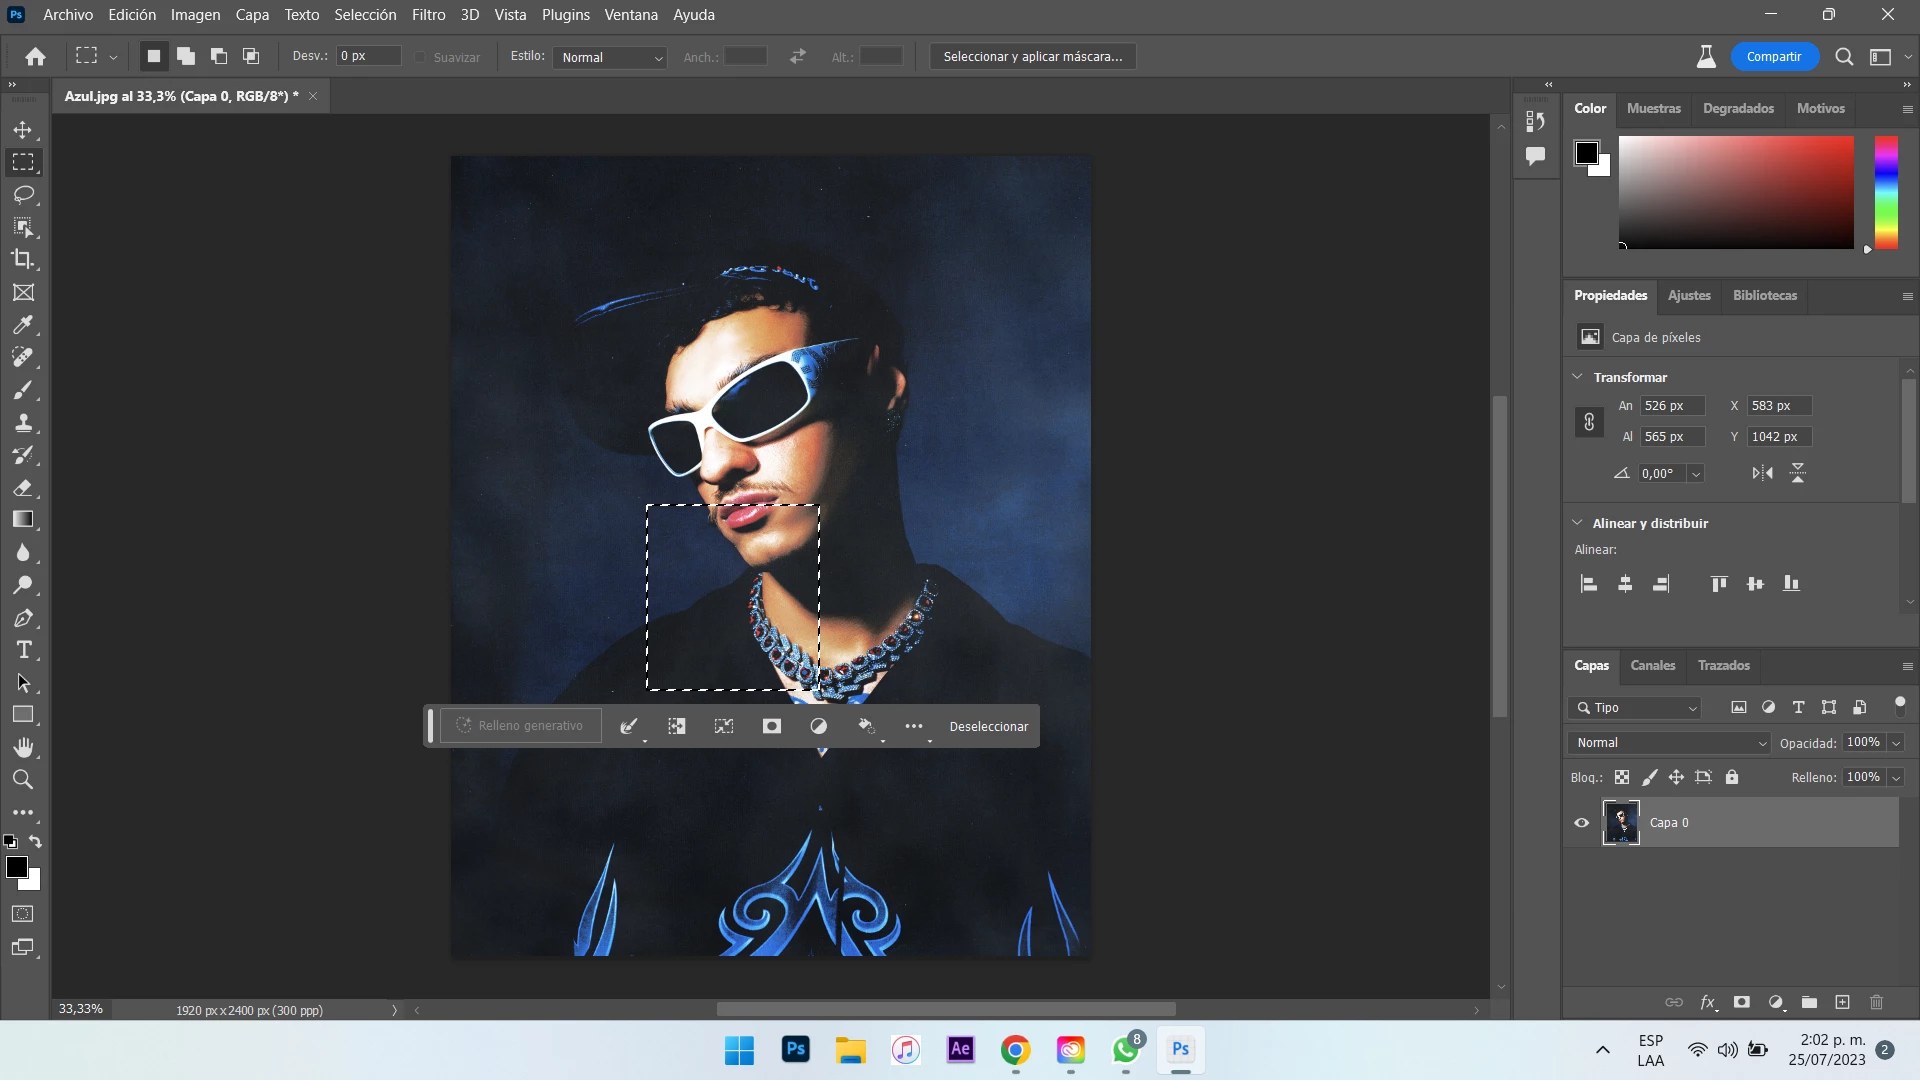This screenshot has width=1920, height=1080.
Task: Toggle the width-height link constraint
Action: pyautogui.click(x=1589, y=422)
